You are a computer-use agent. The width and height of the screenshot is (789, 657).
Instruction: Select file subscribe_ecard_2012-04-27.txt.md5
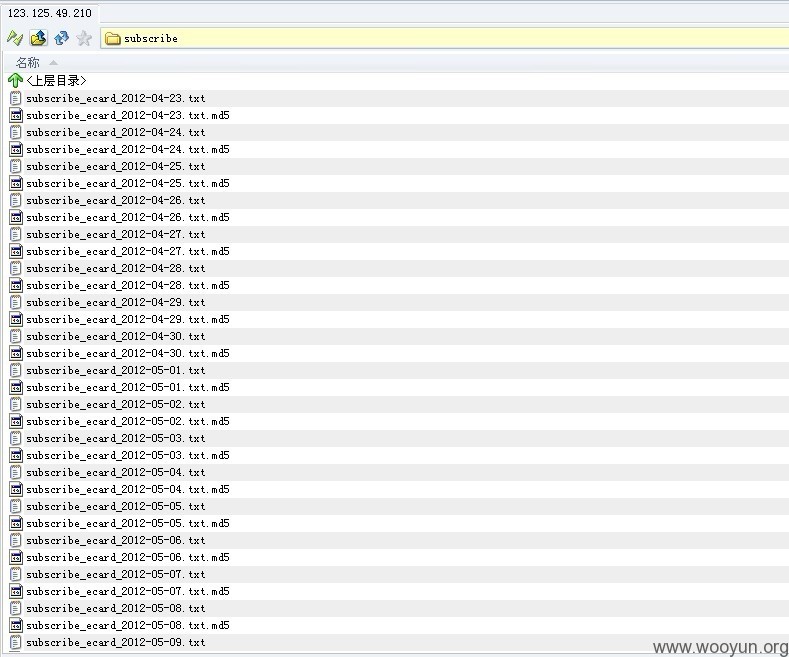point(128,252)
